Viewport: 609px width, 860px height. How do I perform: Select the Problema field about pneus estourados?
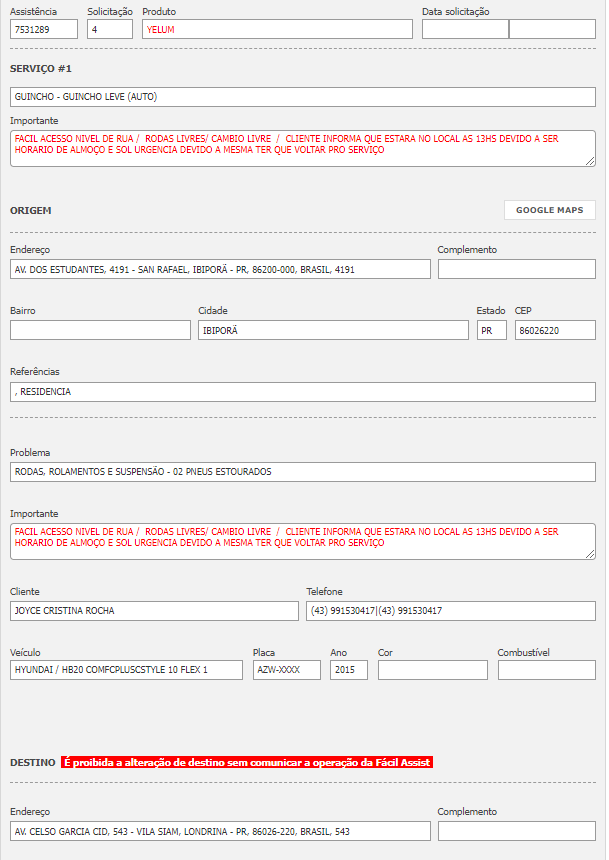(303, 472)
